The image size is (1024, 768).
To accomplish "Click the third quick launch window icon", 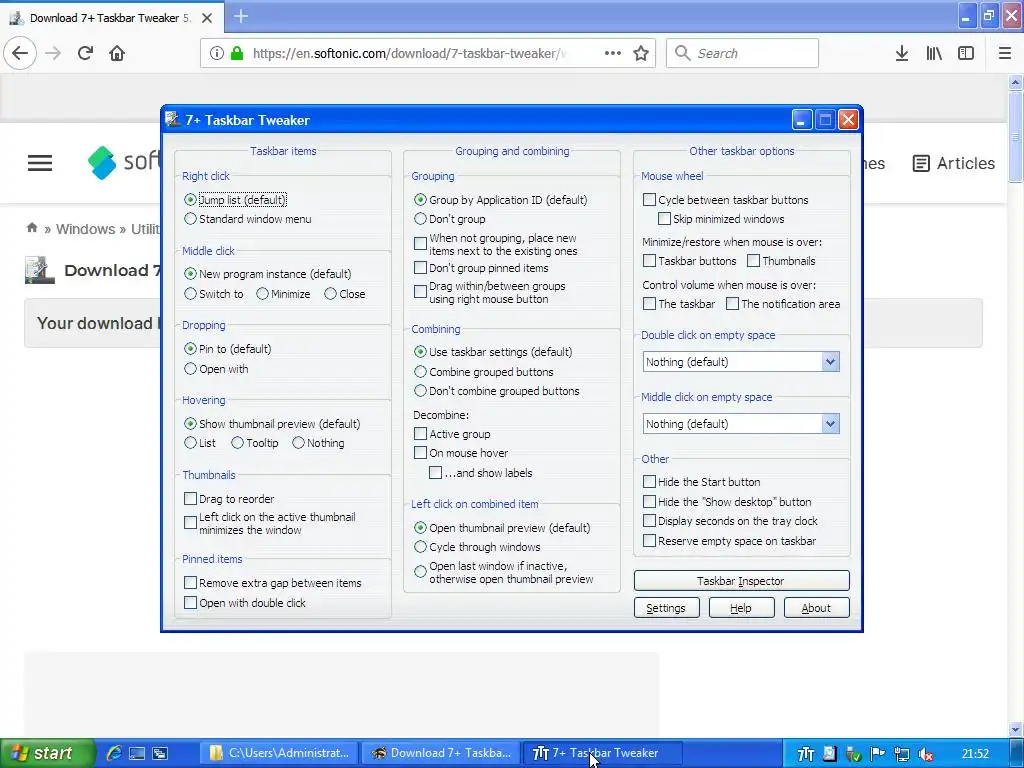I will pyautogui.click(x=160, y=754).
